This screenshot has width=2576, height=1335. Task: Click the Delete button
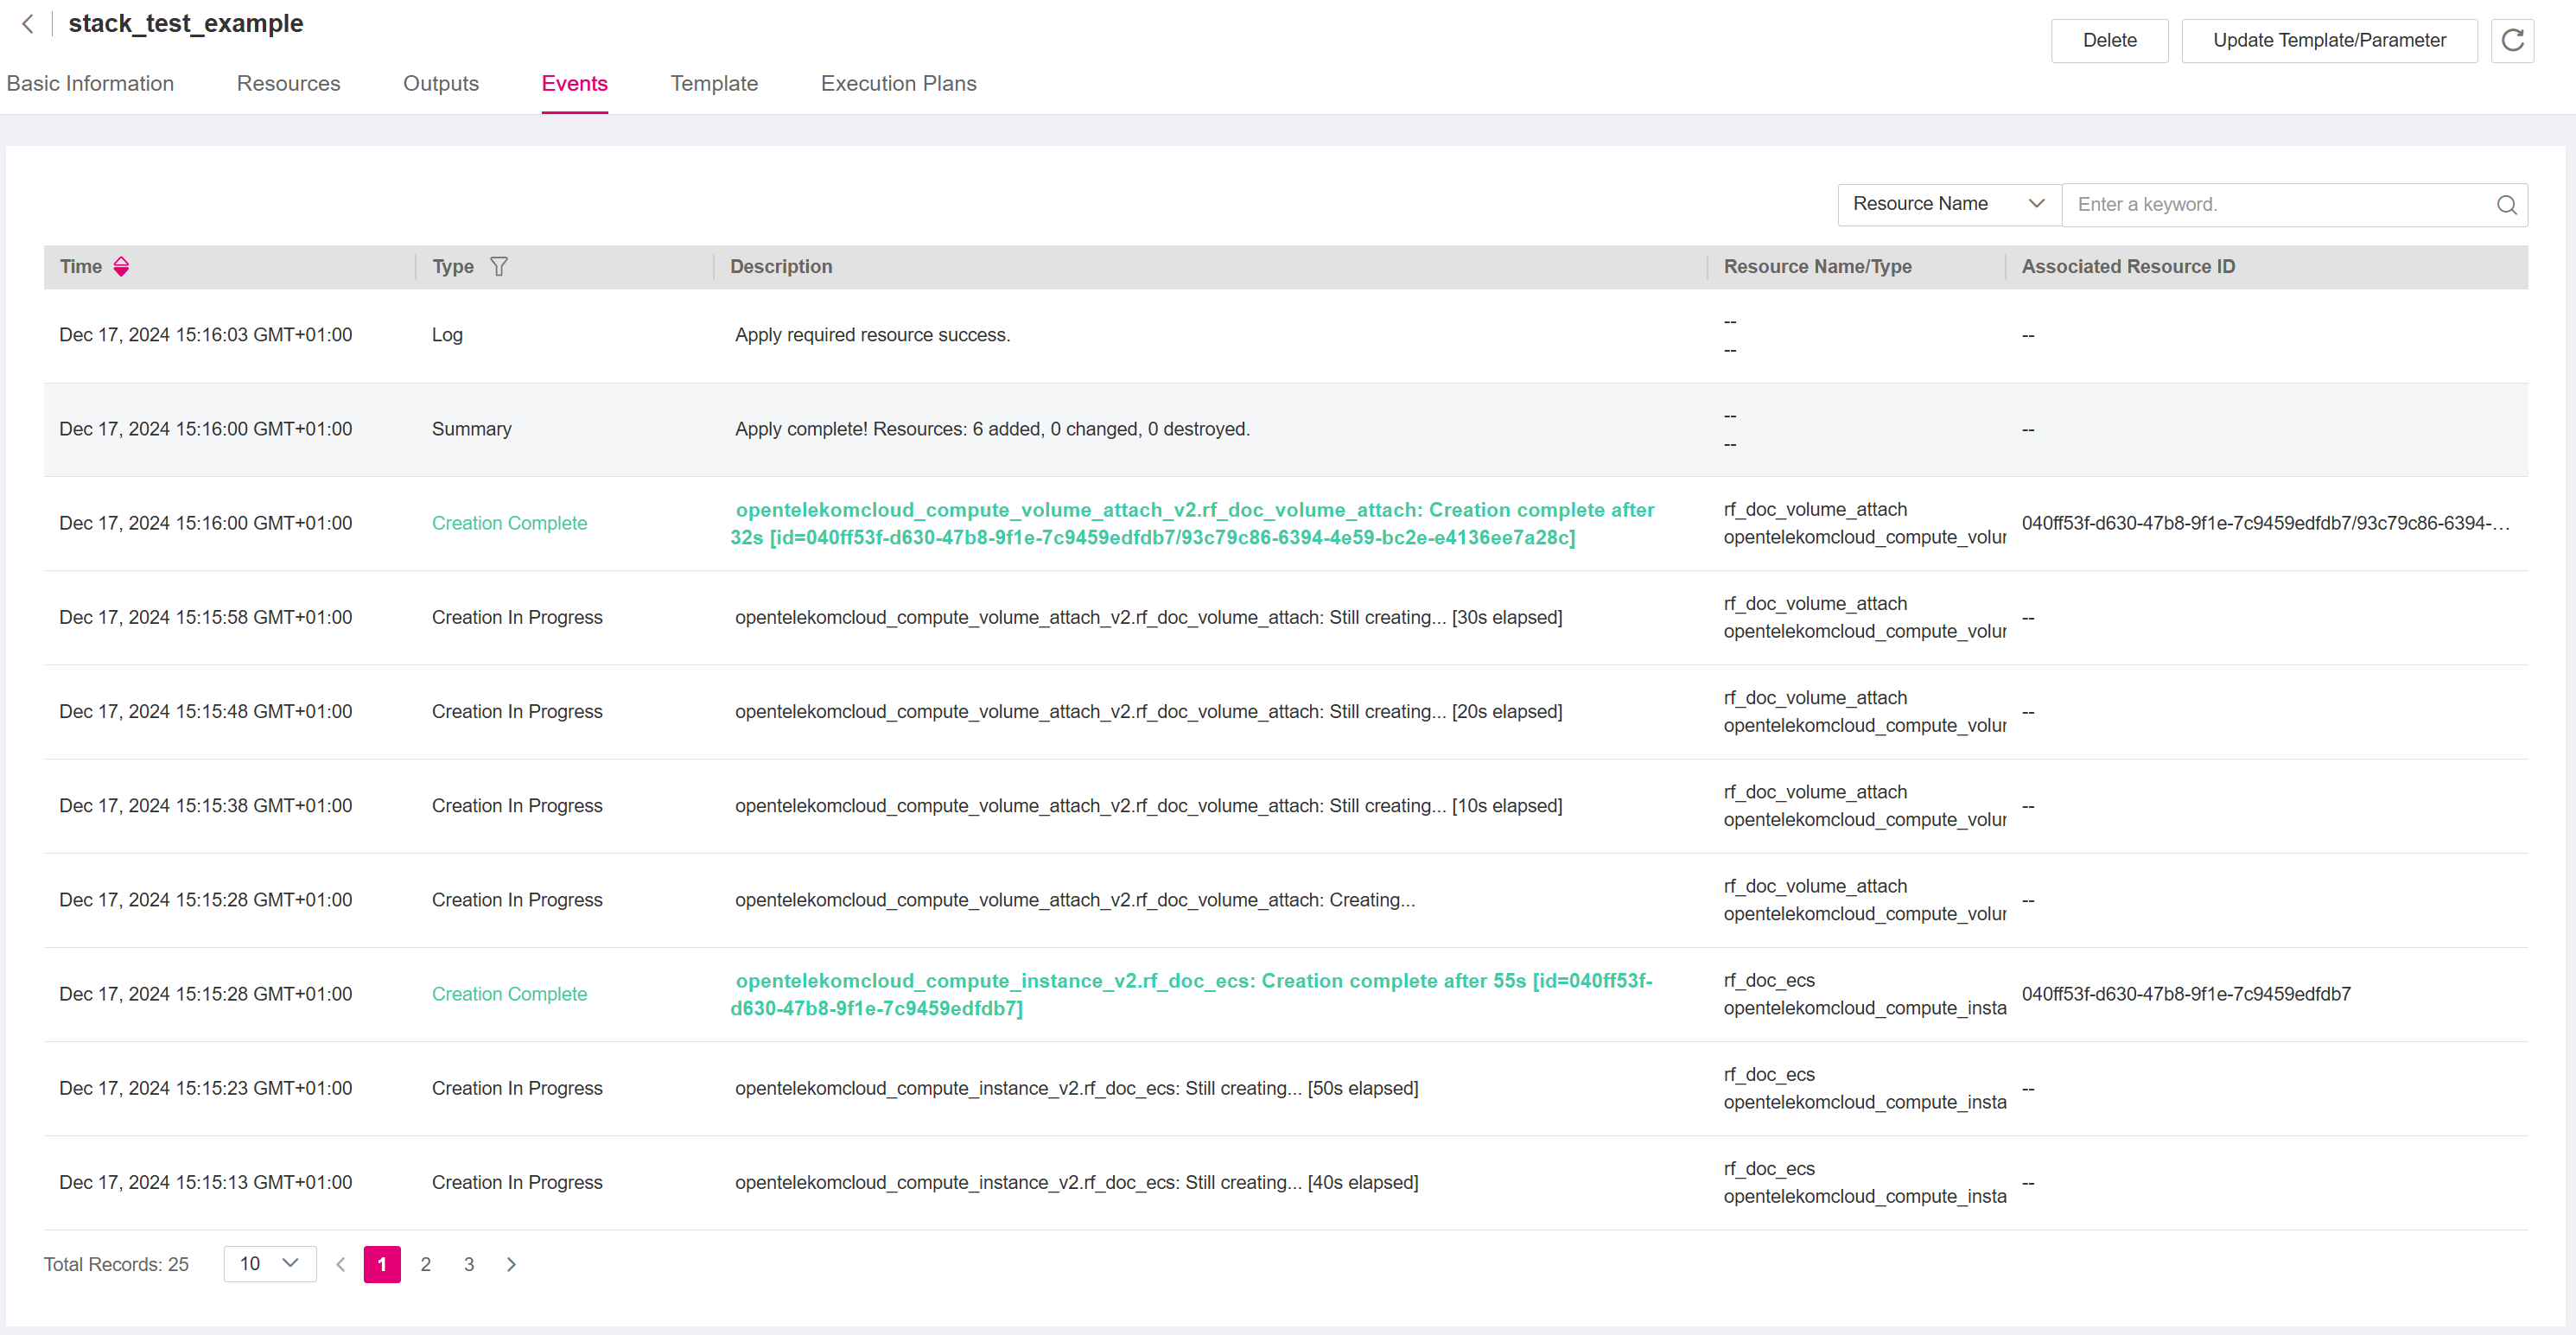pos(2109,40)
